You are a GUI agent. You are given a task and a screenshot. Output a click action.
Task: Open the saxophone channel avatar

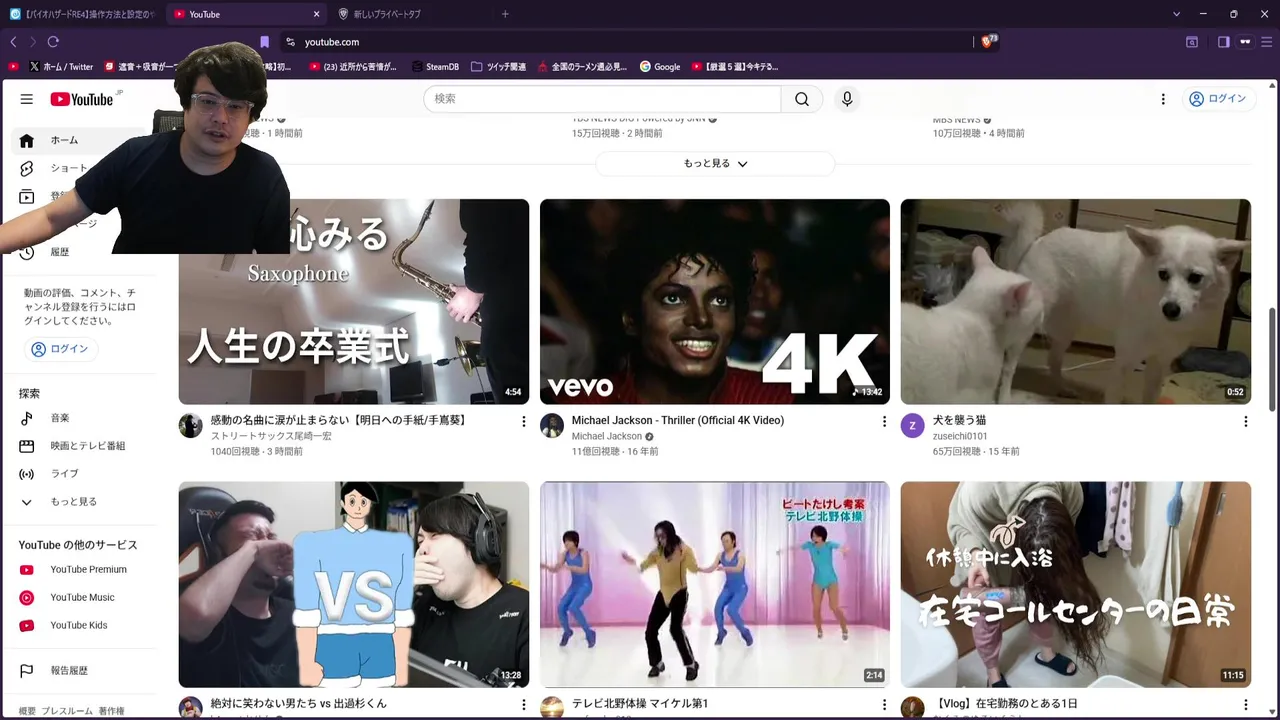(191, 426)
